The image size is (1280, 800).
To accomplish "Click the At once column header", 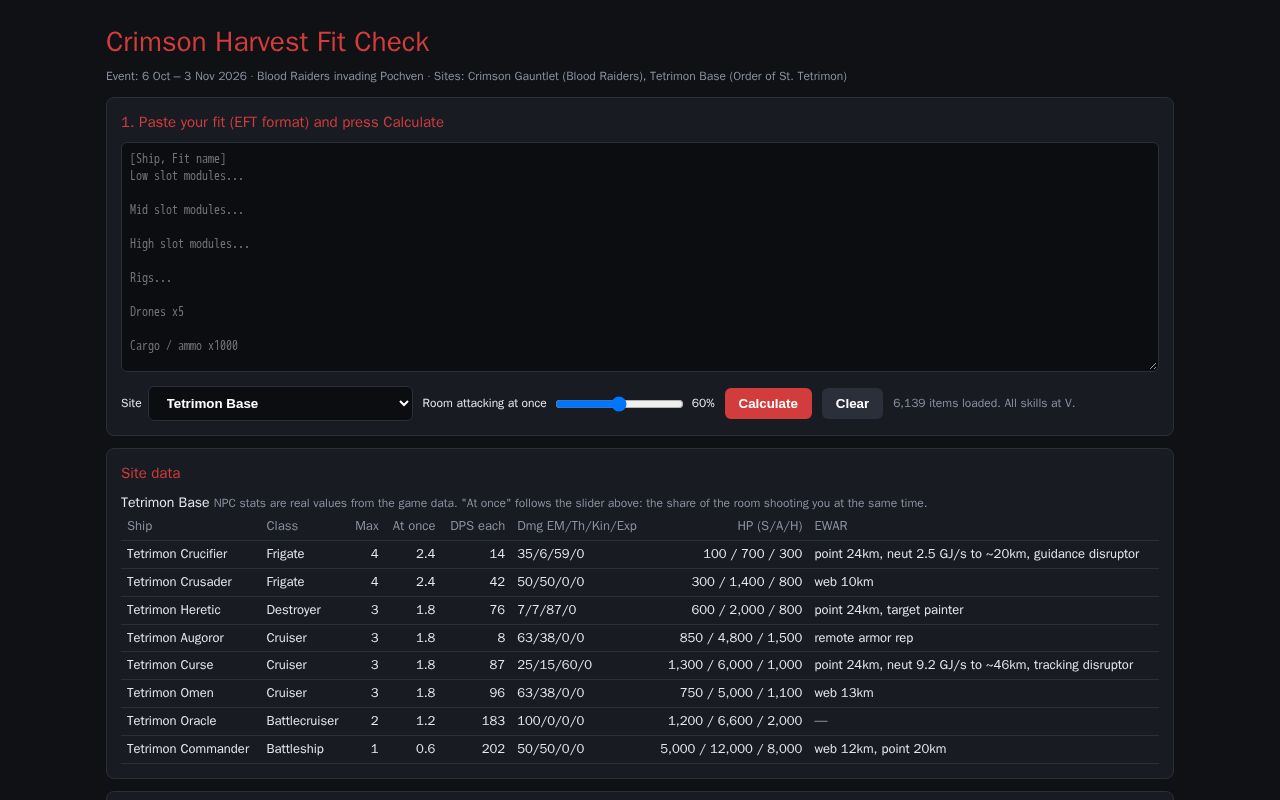I will 414,526.
